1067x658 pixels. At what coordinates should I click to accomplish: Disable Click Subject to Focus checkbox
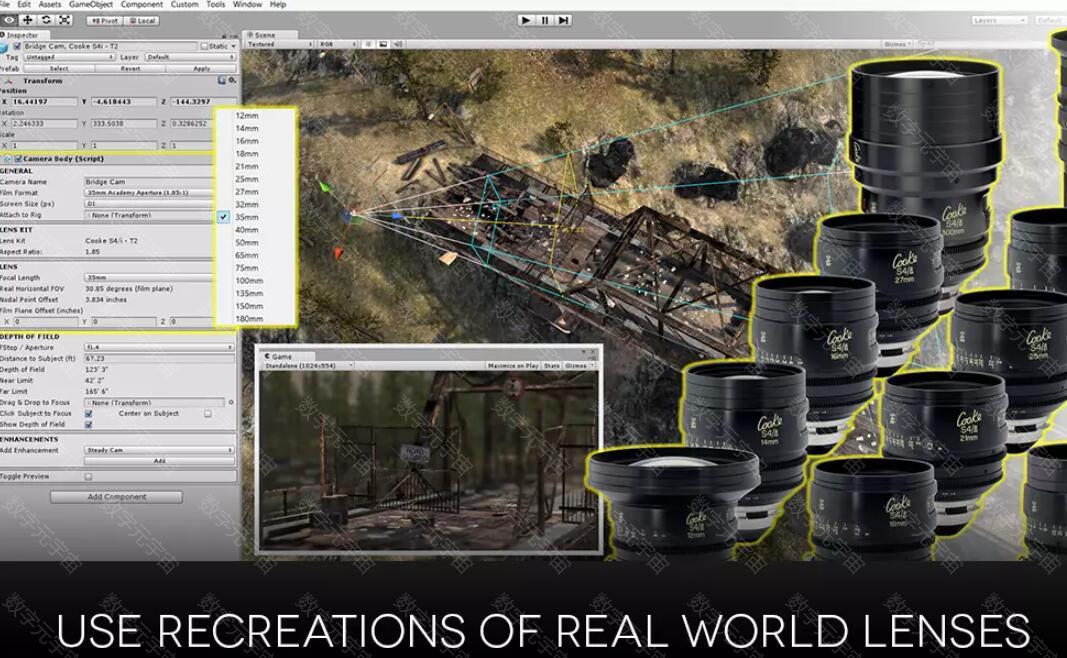click(88, 413)
